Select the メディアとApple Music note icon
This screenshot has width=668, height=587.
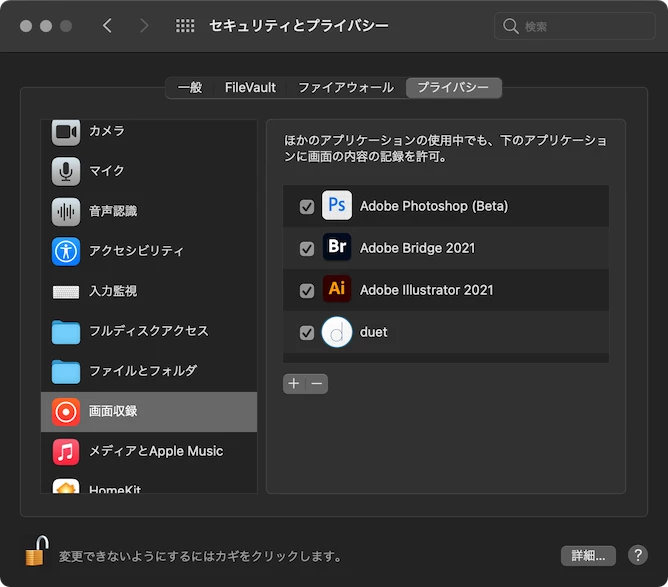(x=66, y=452)
